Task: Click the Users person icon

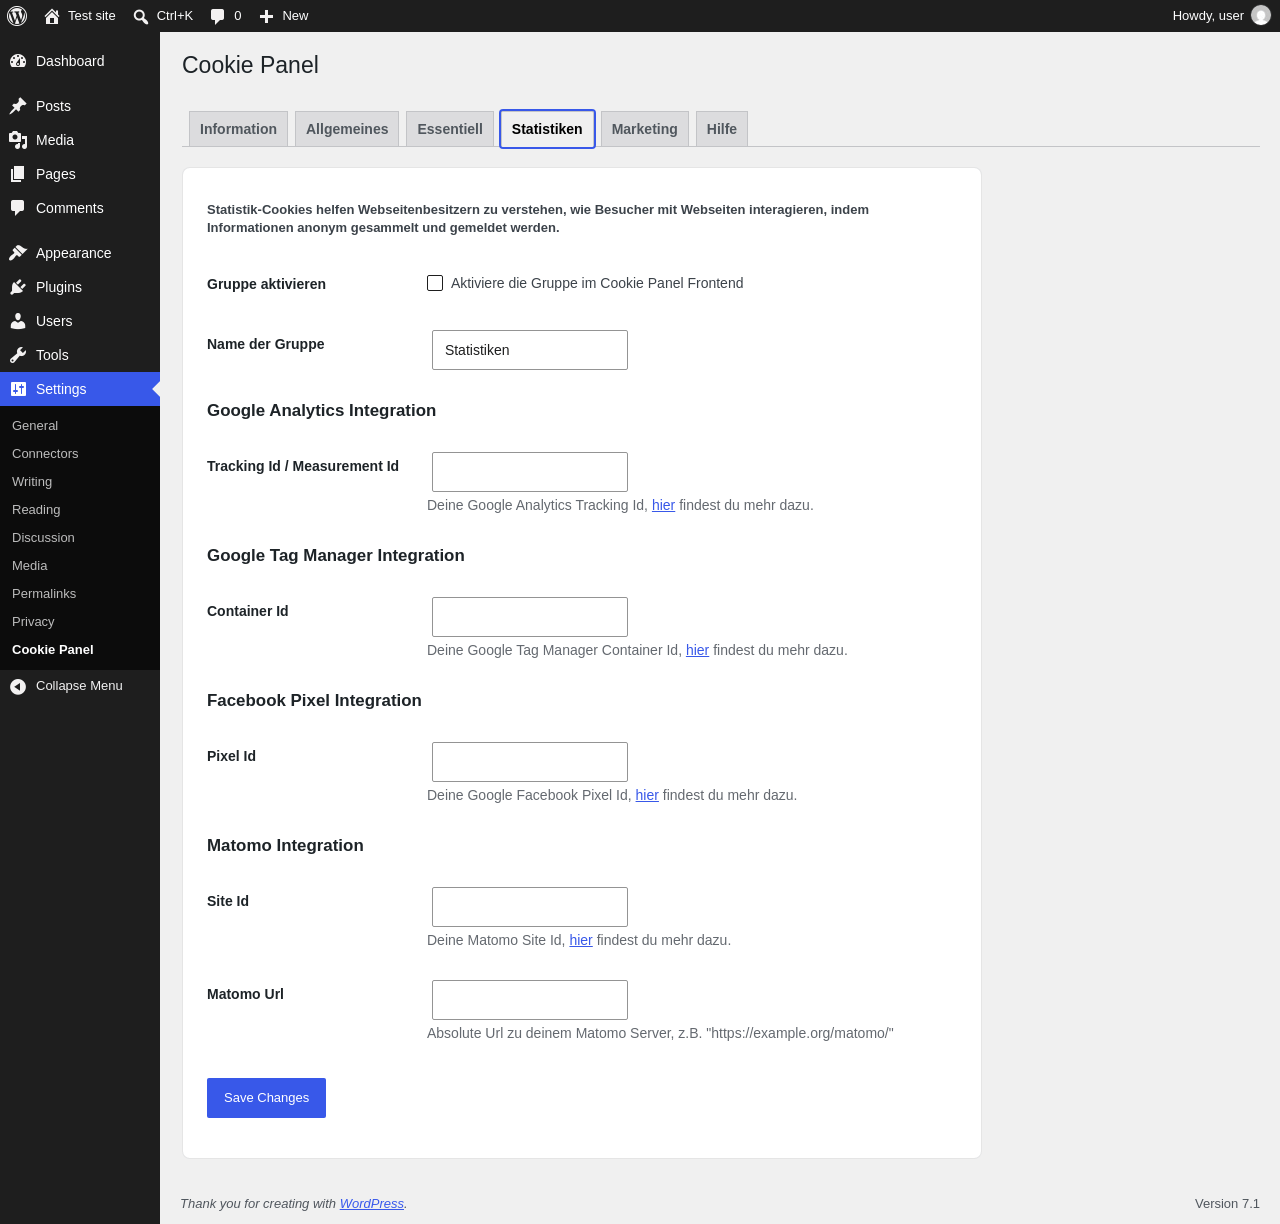Action: (x=18, y=321)
